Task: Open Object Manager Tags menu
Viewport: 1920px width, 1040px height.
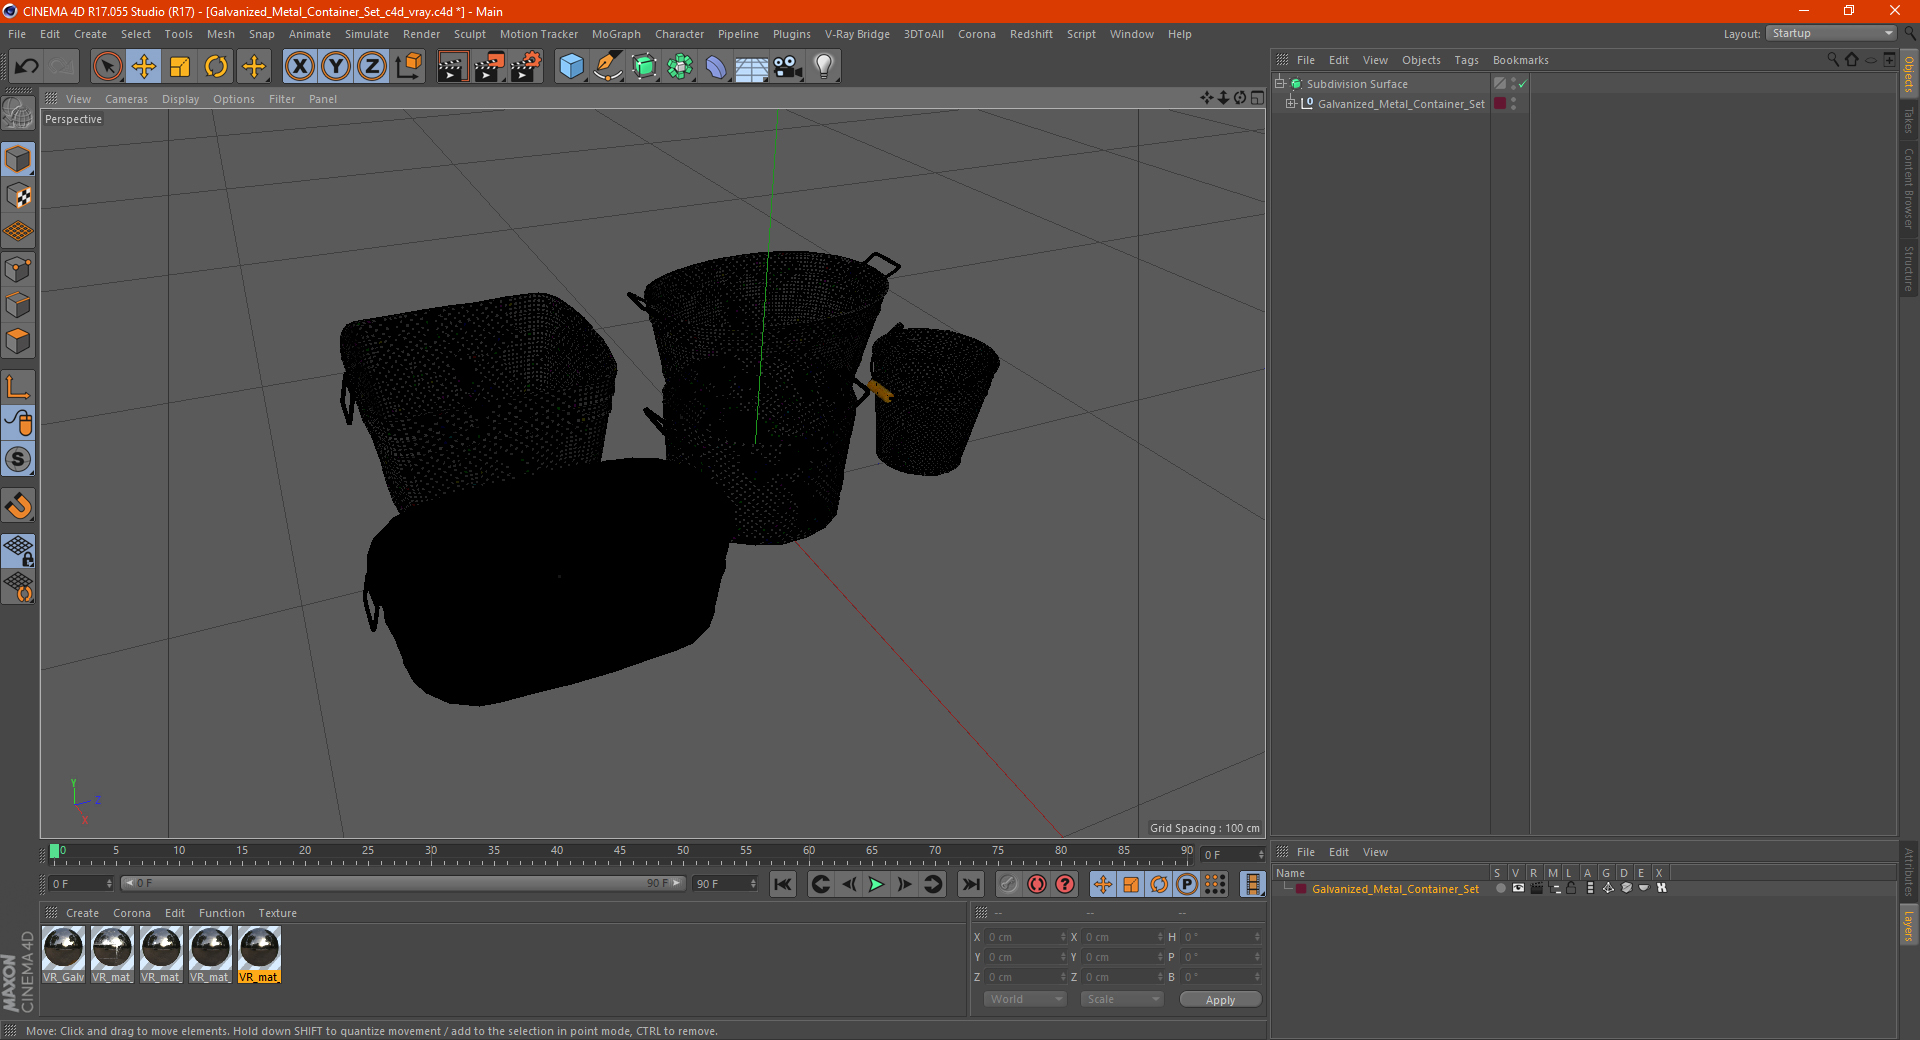Action: coord(1466,60)
